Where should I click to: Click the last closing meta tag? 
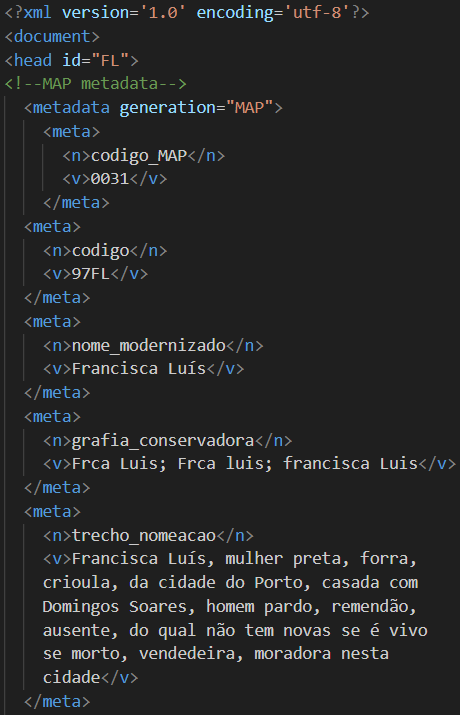pyautogui.click(x=57, y=701)
